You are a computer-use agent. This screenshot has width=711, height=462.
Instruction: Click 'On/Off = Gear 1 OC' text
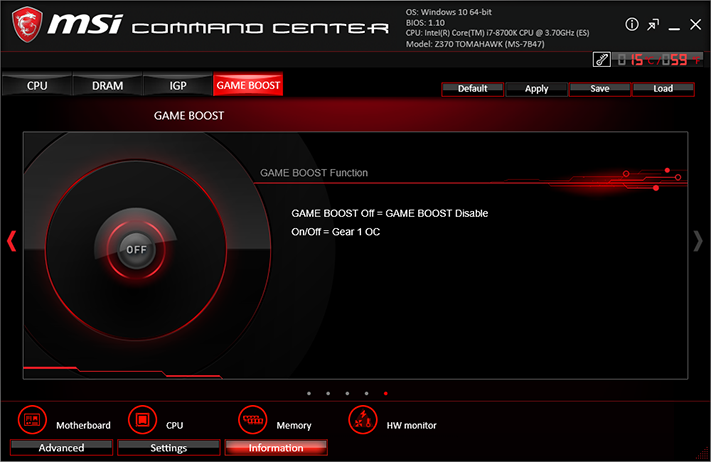tap(336, 232)
